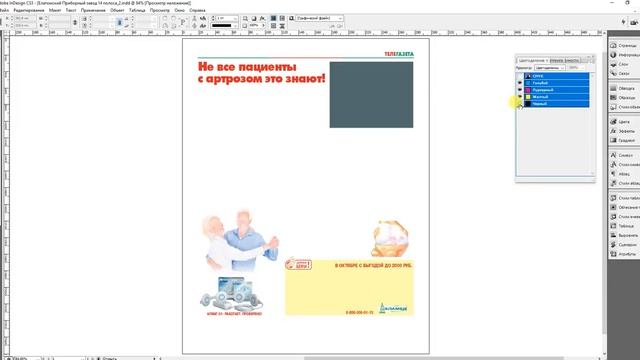Open the Просмотр menu
This screenshot has width=640, height=360.
160,10
